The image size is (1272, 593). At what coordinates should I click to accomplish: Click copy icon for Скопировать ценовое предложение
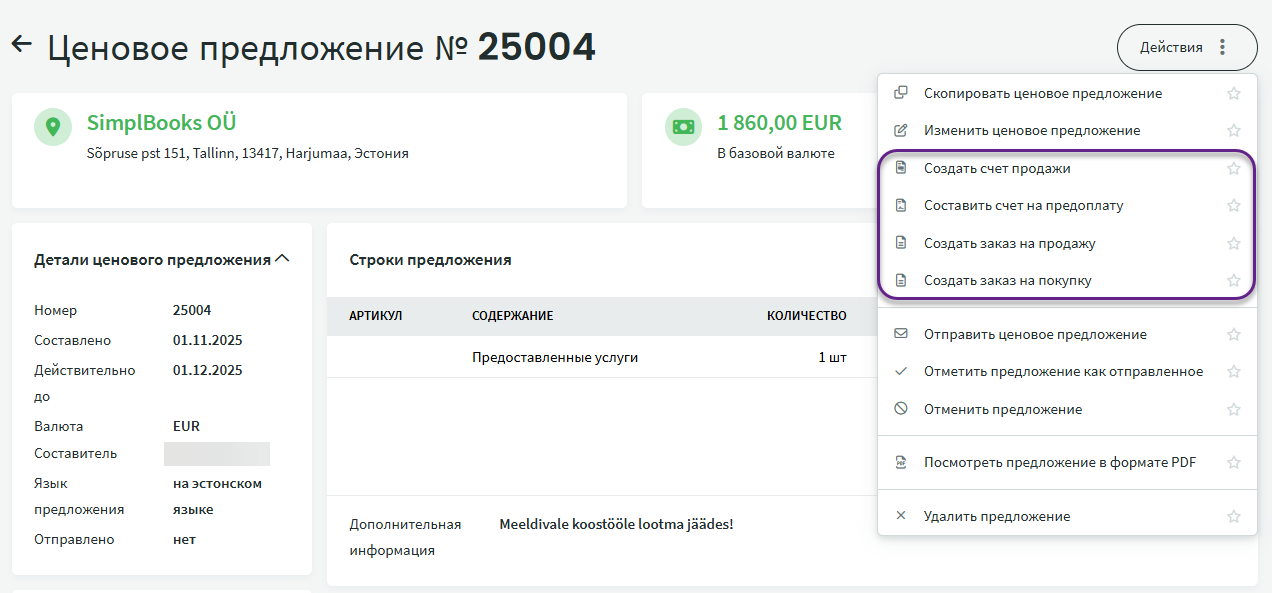coord(901,93)
